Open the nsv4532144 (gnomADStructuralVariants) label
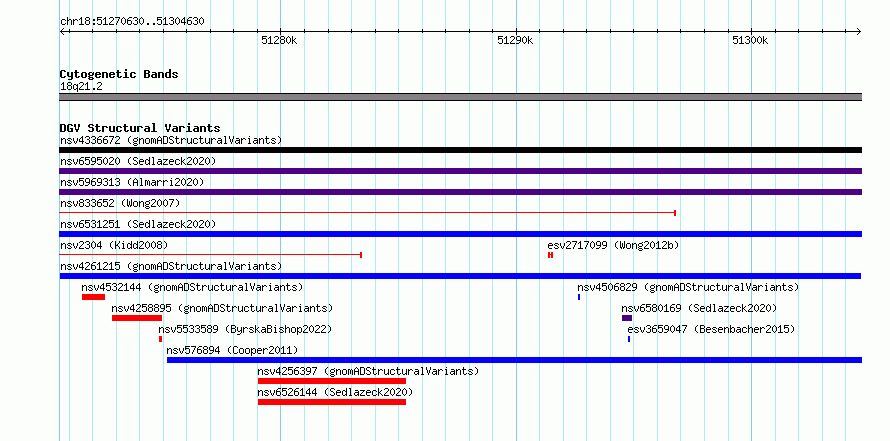 point(192,287)
